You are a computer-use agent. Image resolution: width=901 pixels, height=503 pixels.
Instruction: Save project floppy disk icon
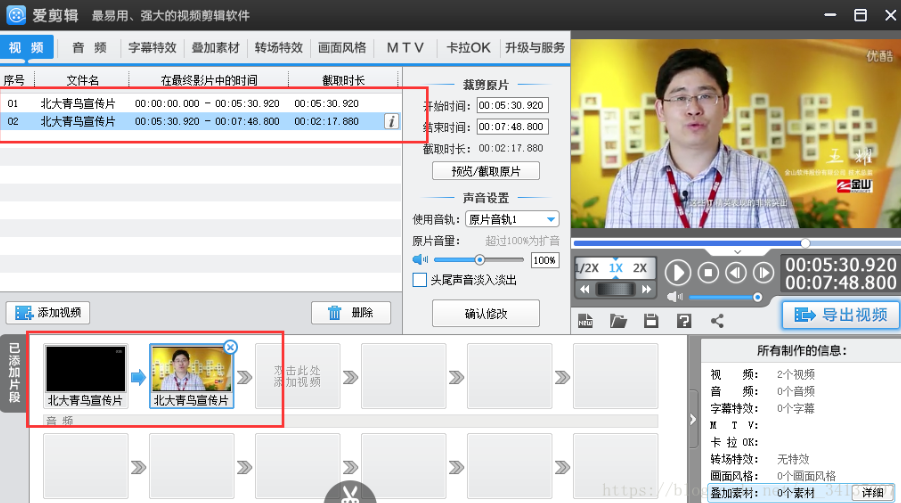click(x=651, y=321)
